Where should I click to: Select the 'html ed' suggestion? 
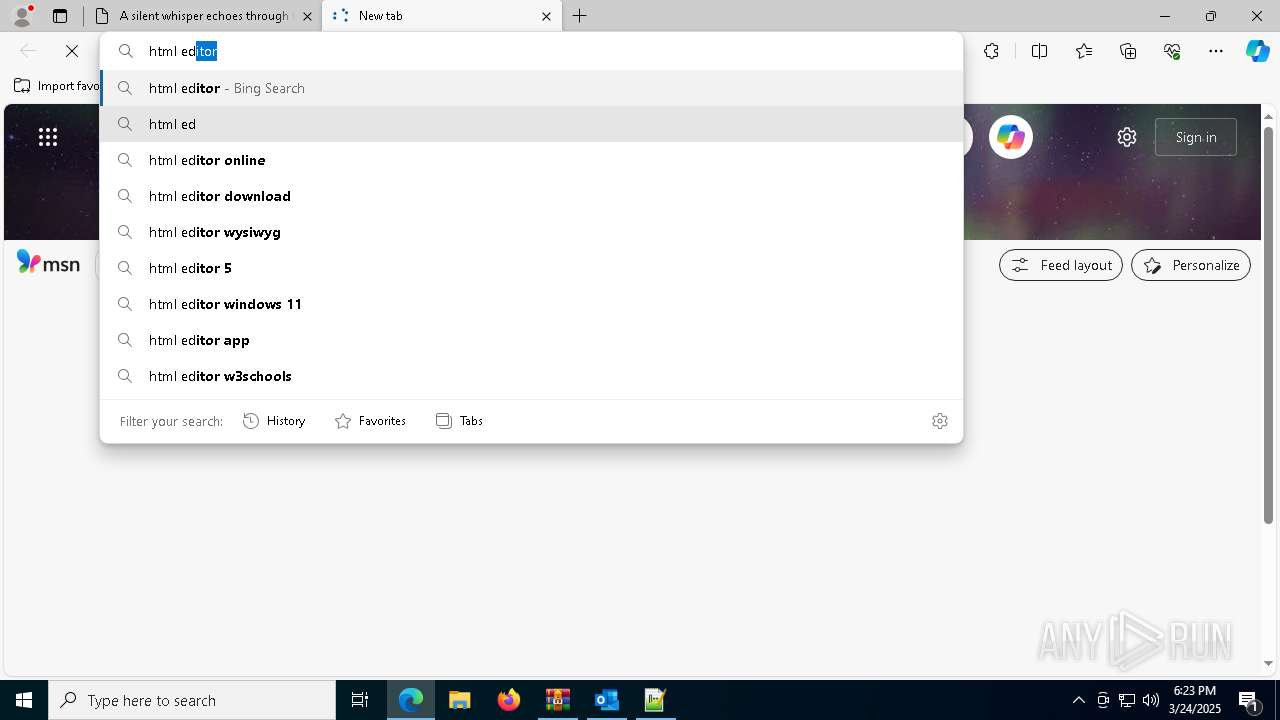tap(531, 124)
